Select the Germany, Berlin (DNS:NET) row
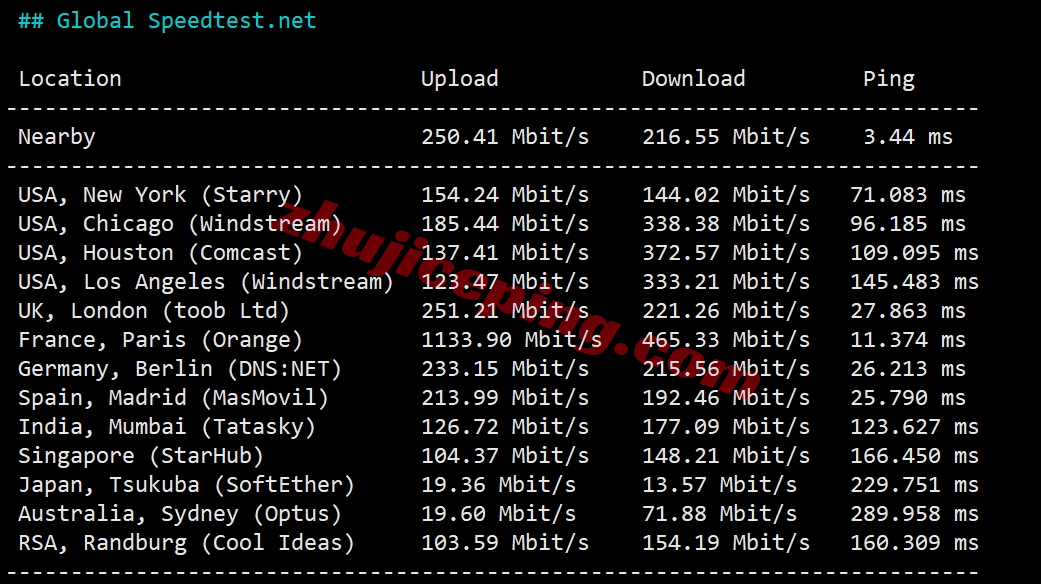This screenshot has height=584, width=1041. coord(498,369)
